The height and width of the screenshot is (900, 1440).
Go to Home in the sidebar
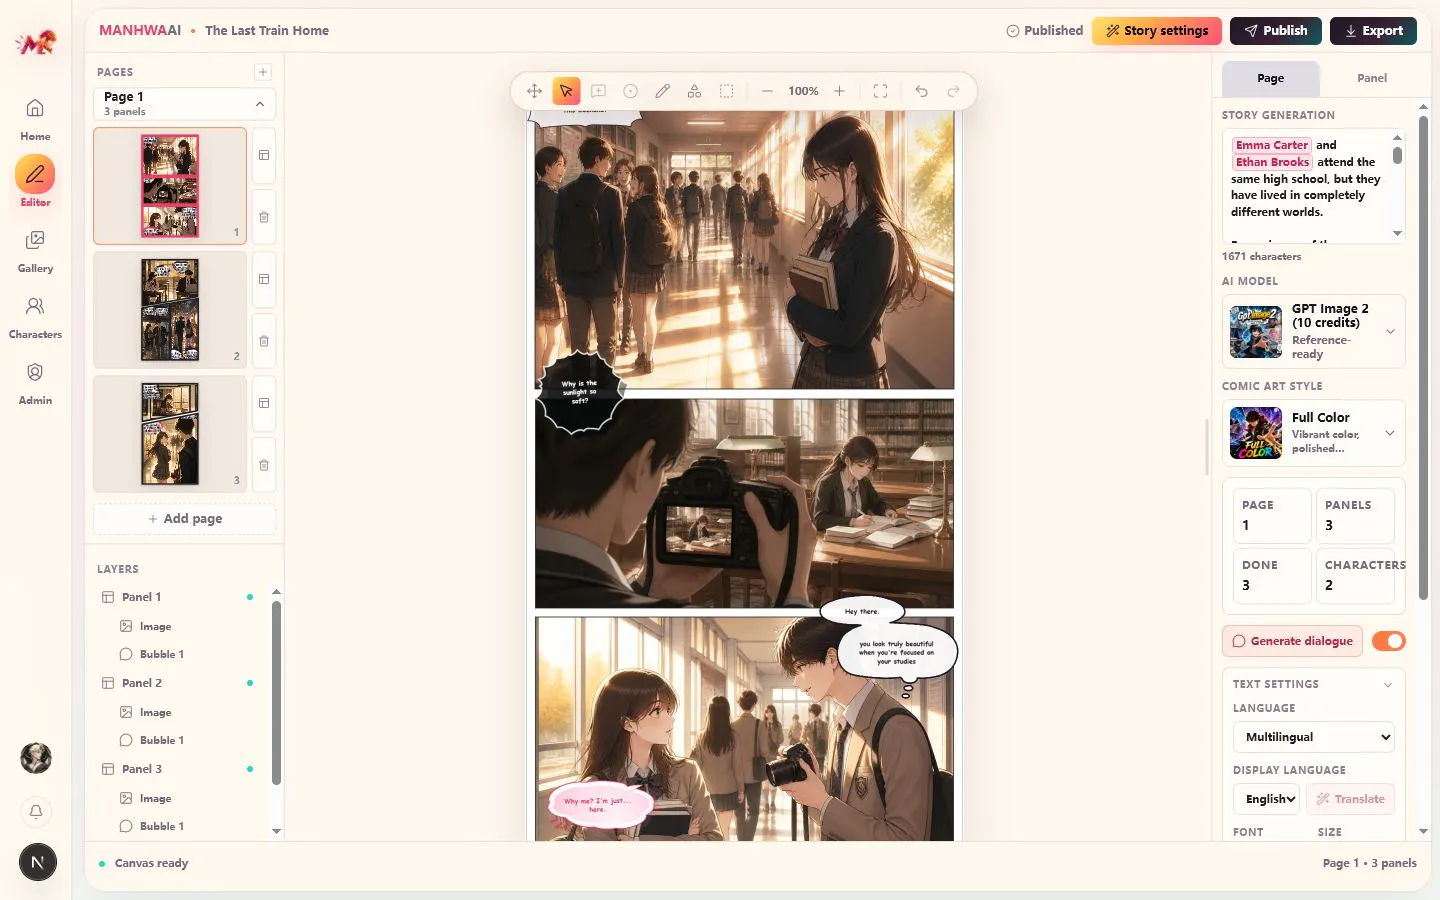pos(35,119)
